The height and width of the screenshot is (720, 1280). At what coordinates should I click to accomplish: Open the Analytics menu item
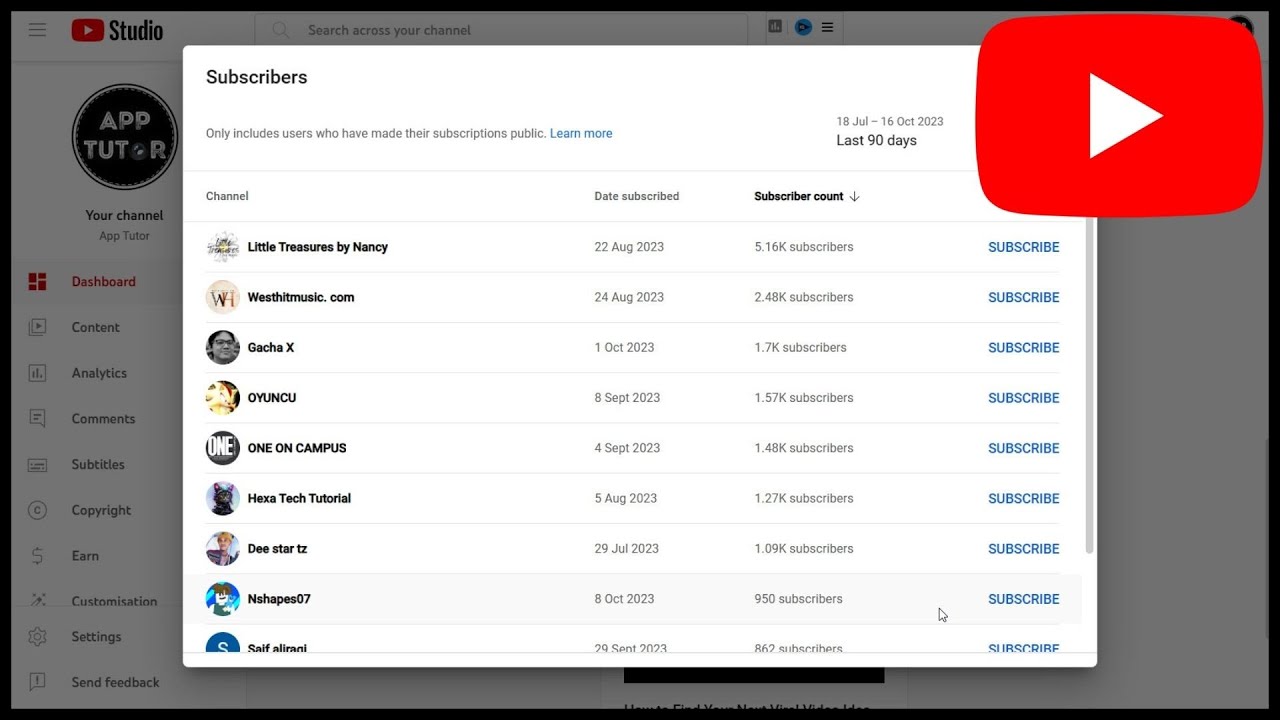[x=99, y=373]
